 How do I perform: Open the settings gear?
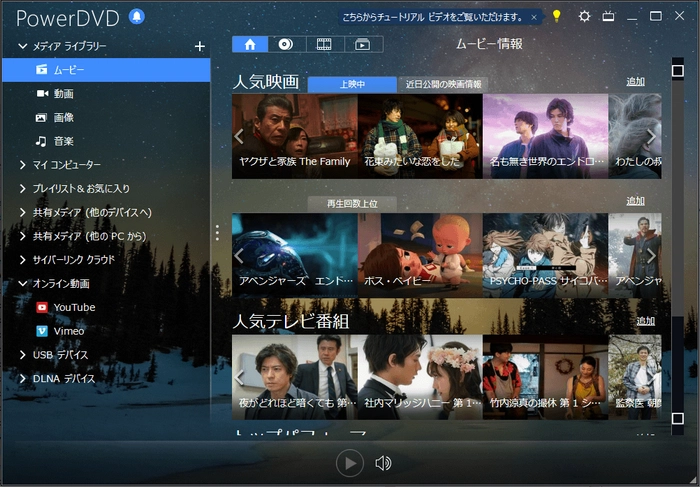click(584, 16)
